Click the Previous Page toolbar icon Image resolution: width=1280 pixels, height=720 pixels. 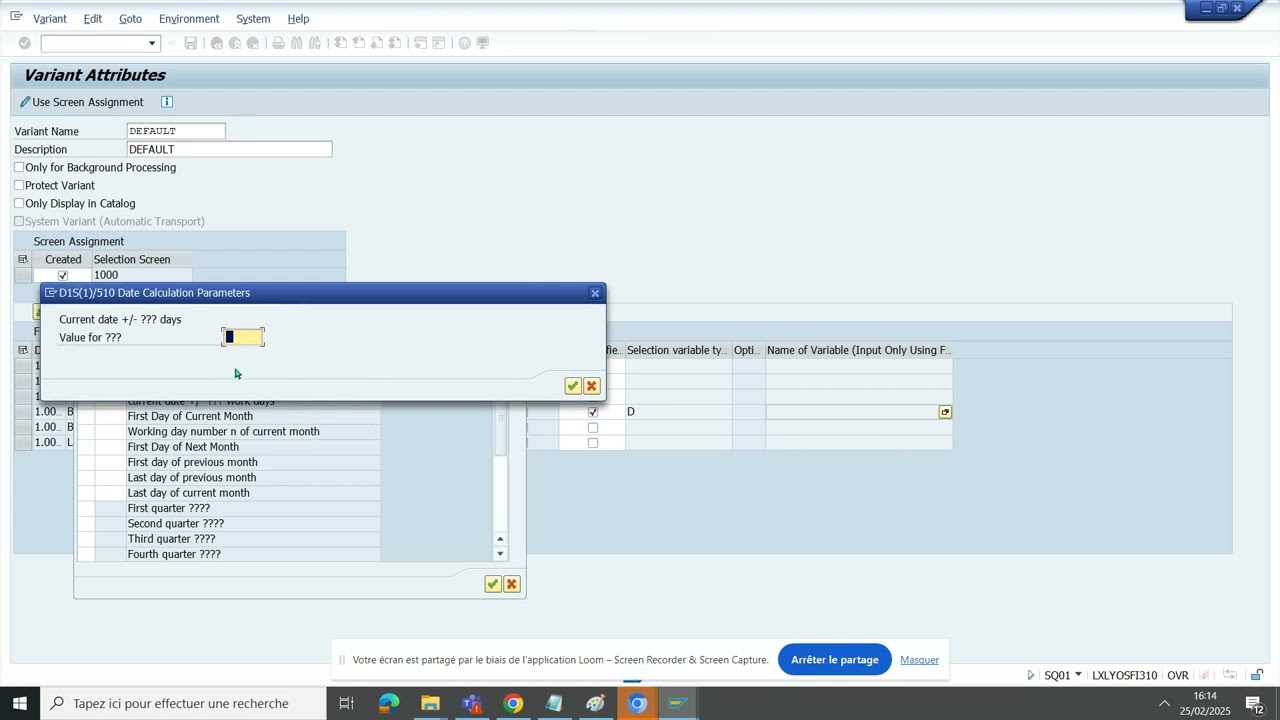pyautogui.click(x=359, y=43)
